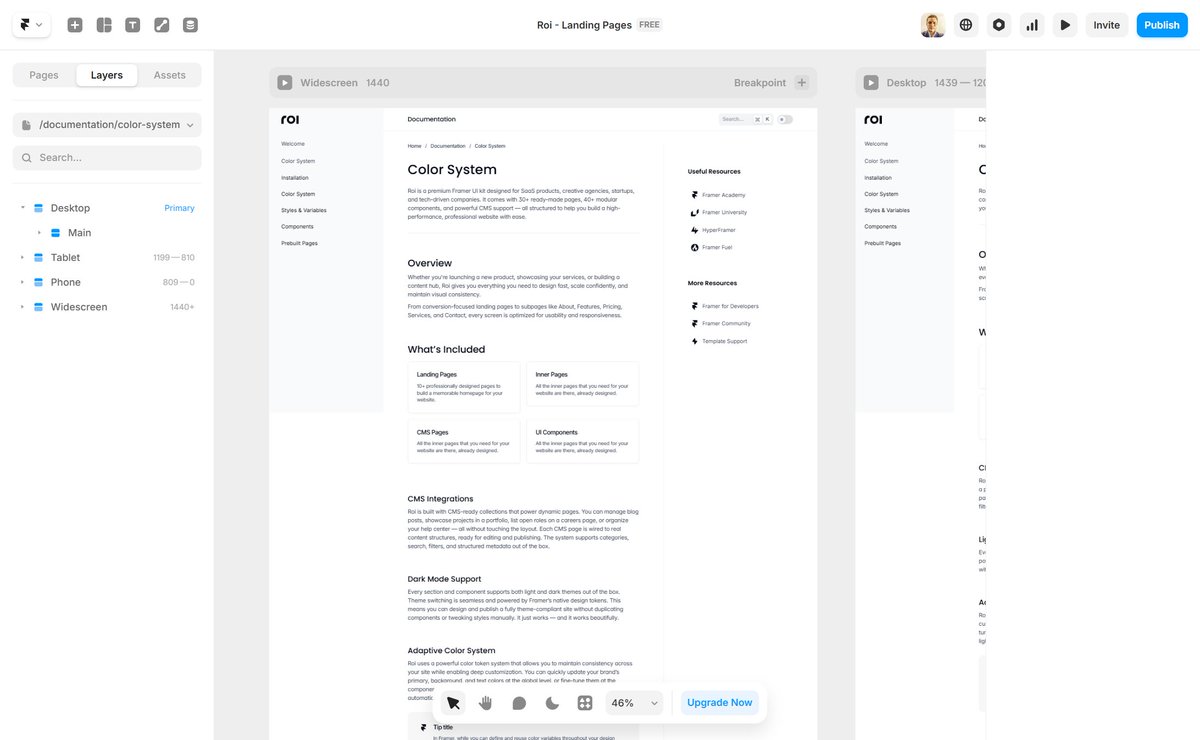Open the /documentation/color-system page dropdown

(107, 125)
